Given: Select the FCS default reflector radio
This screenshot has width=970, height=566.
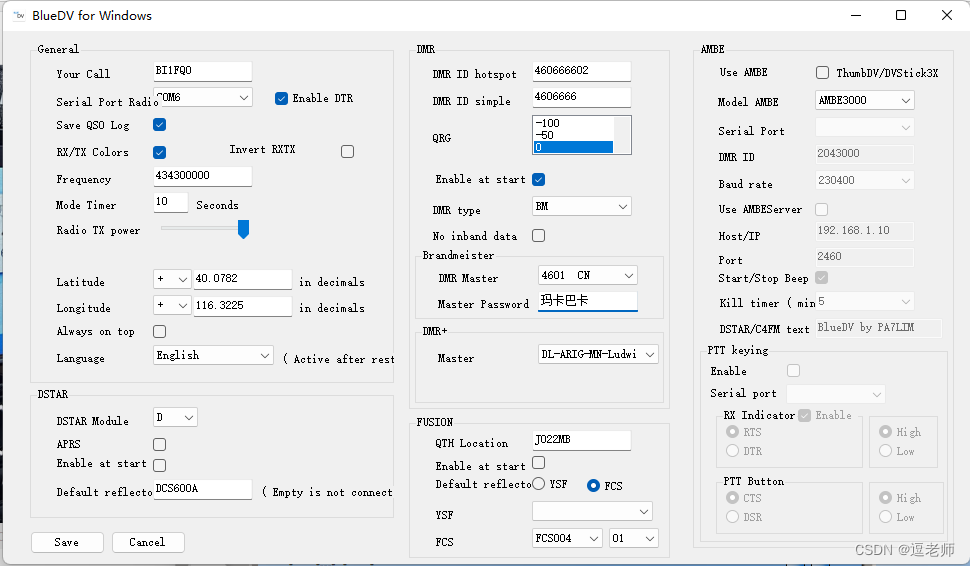Looking at the screenshot, I should click(x=593, y=486).
